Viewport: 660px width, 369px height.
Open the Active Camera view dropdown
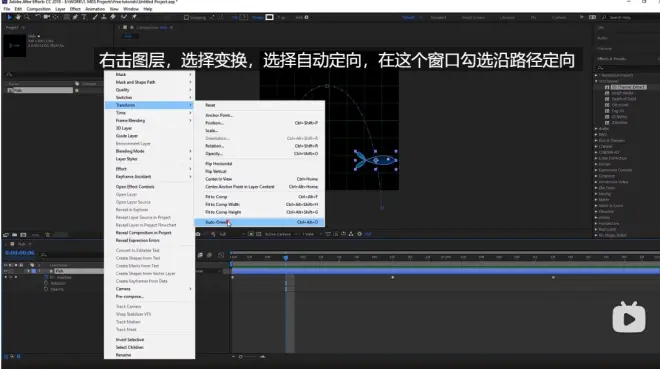tap(281, 234)
